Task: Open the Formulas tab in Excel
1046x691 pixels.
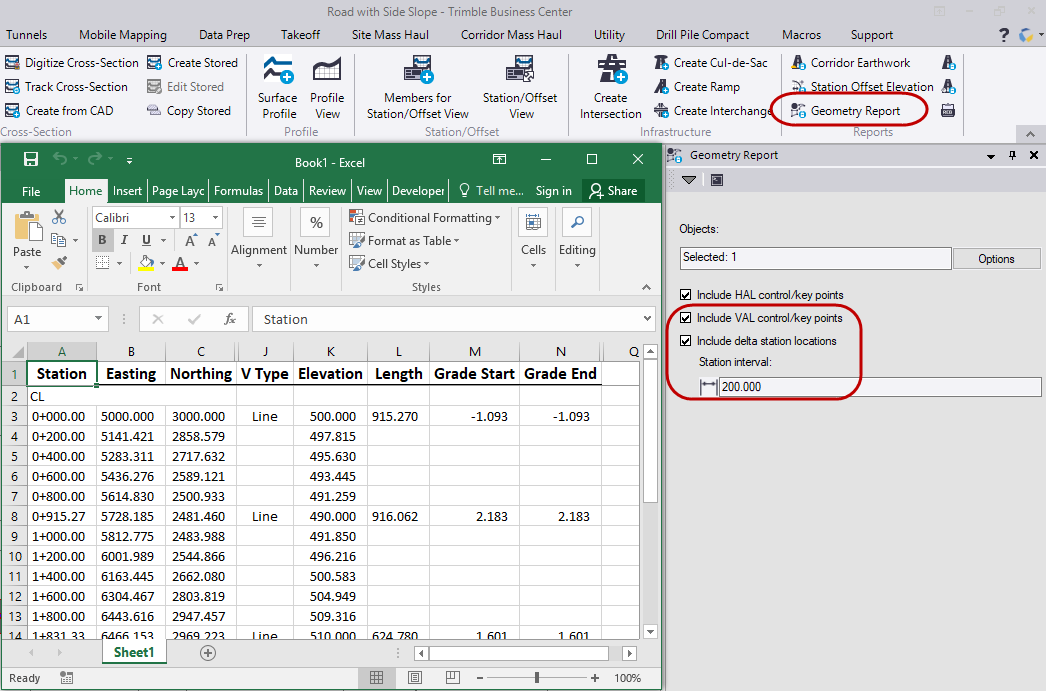Action: tap(238, 191)
